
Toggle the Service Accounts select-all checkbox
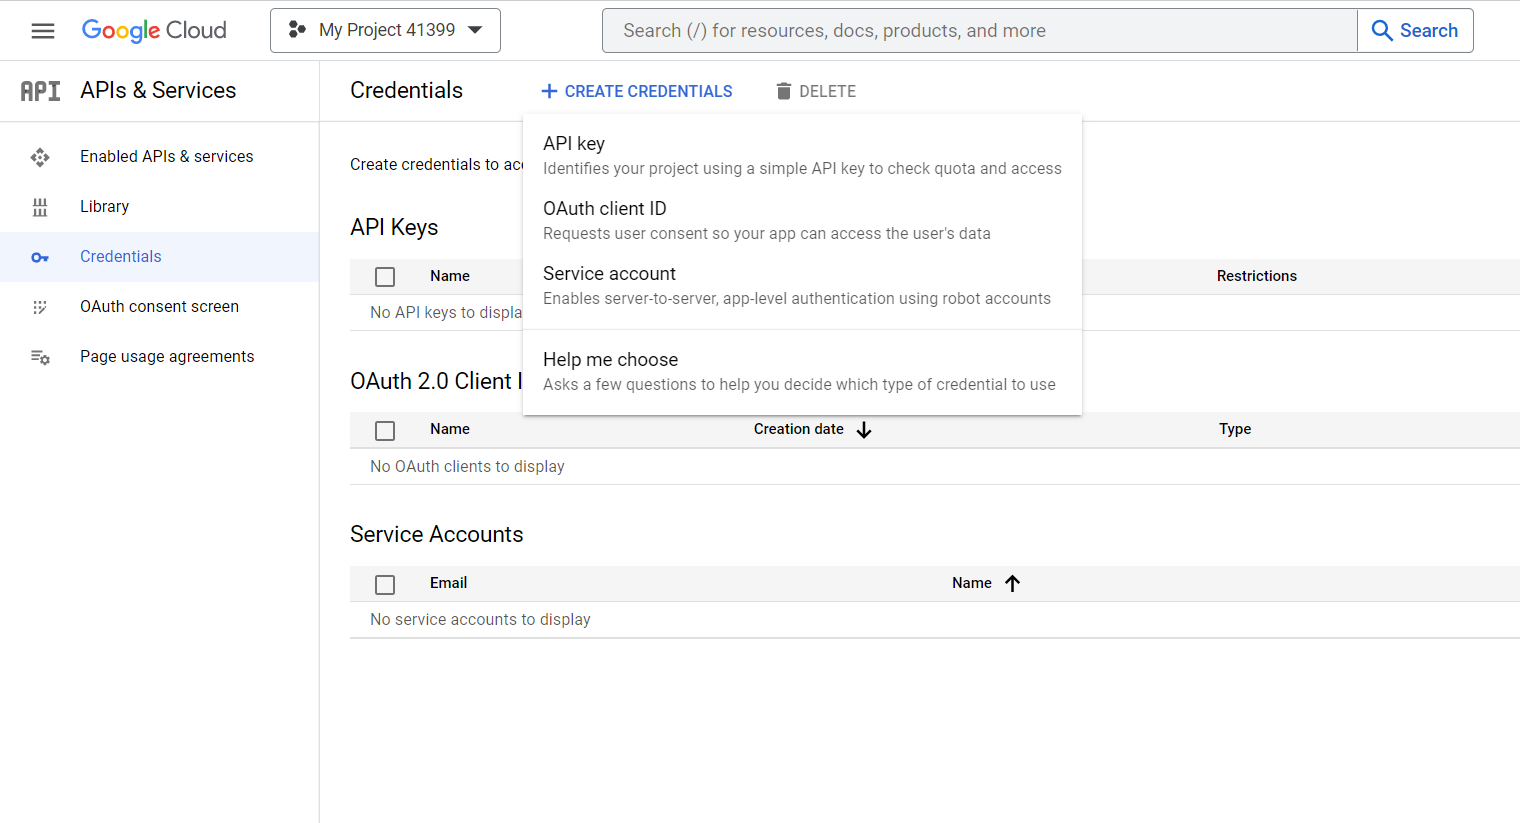[x=385, y=585]
